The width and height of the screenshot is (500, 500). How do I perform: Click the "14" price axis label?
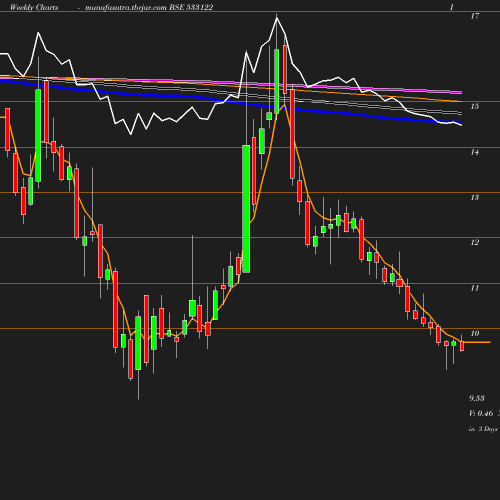pyautogui.click(x=475, y=152)
